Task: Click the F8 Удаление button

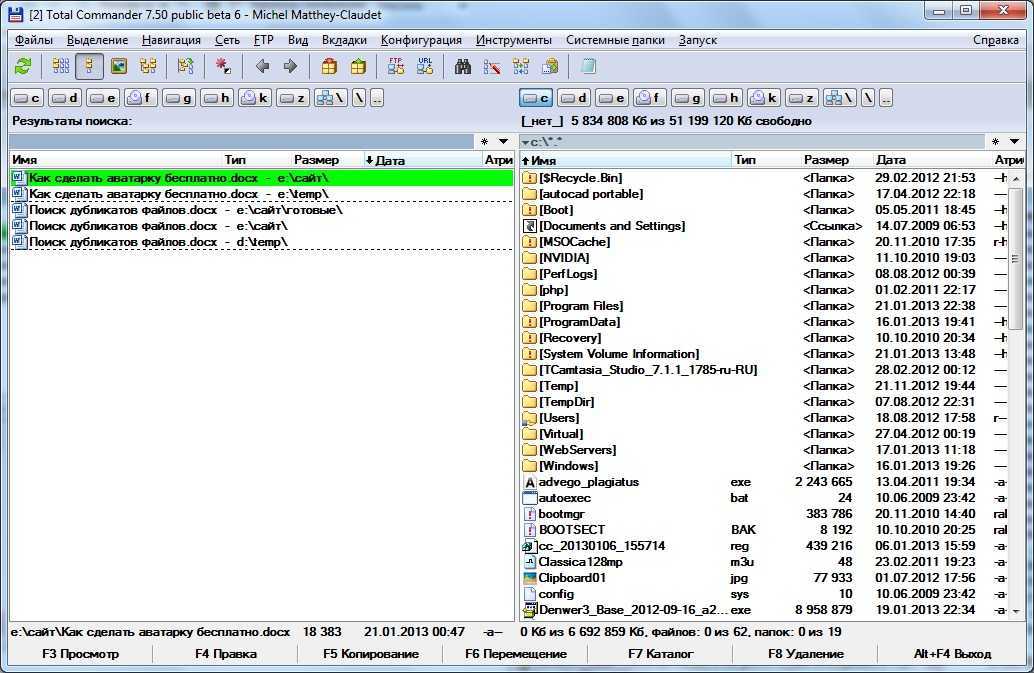Action: coord(805,654)
